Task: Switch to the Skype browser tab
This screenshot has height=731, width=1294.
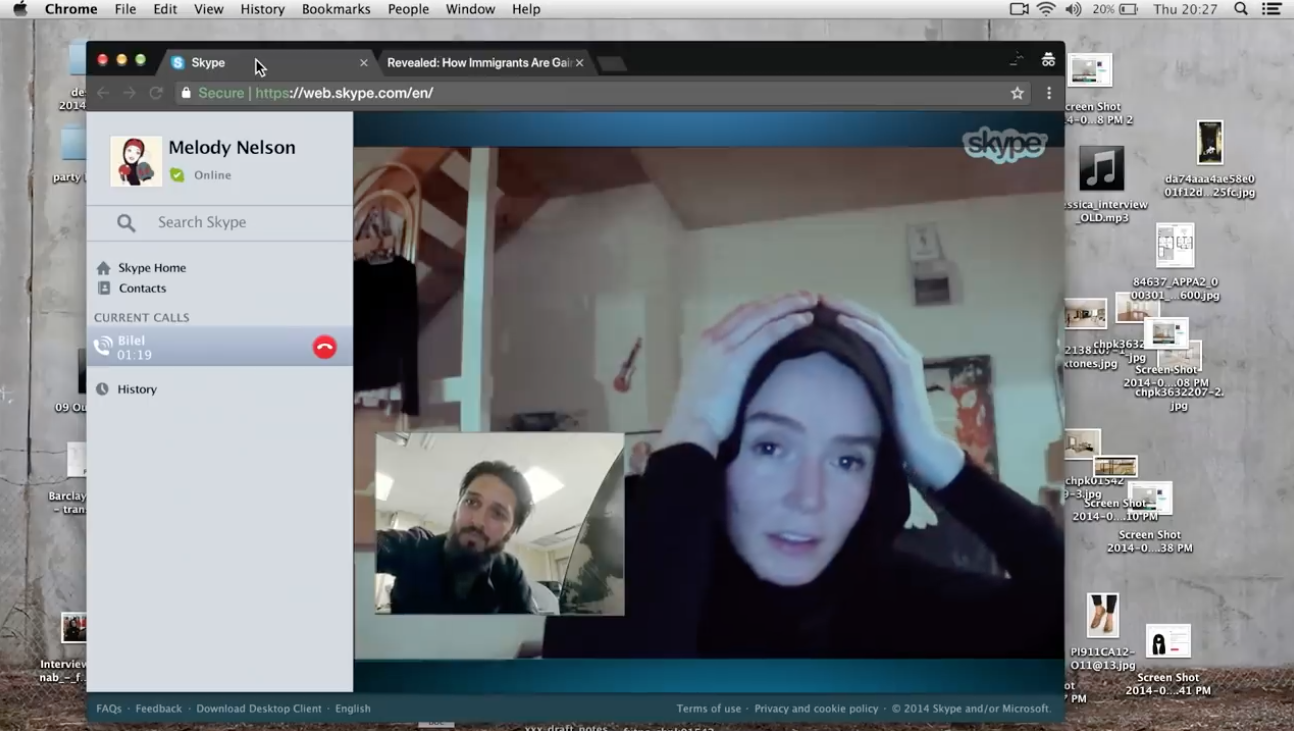Action: click(265, 62)
